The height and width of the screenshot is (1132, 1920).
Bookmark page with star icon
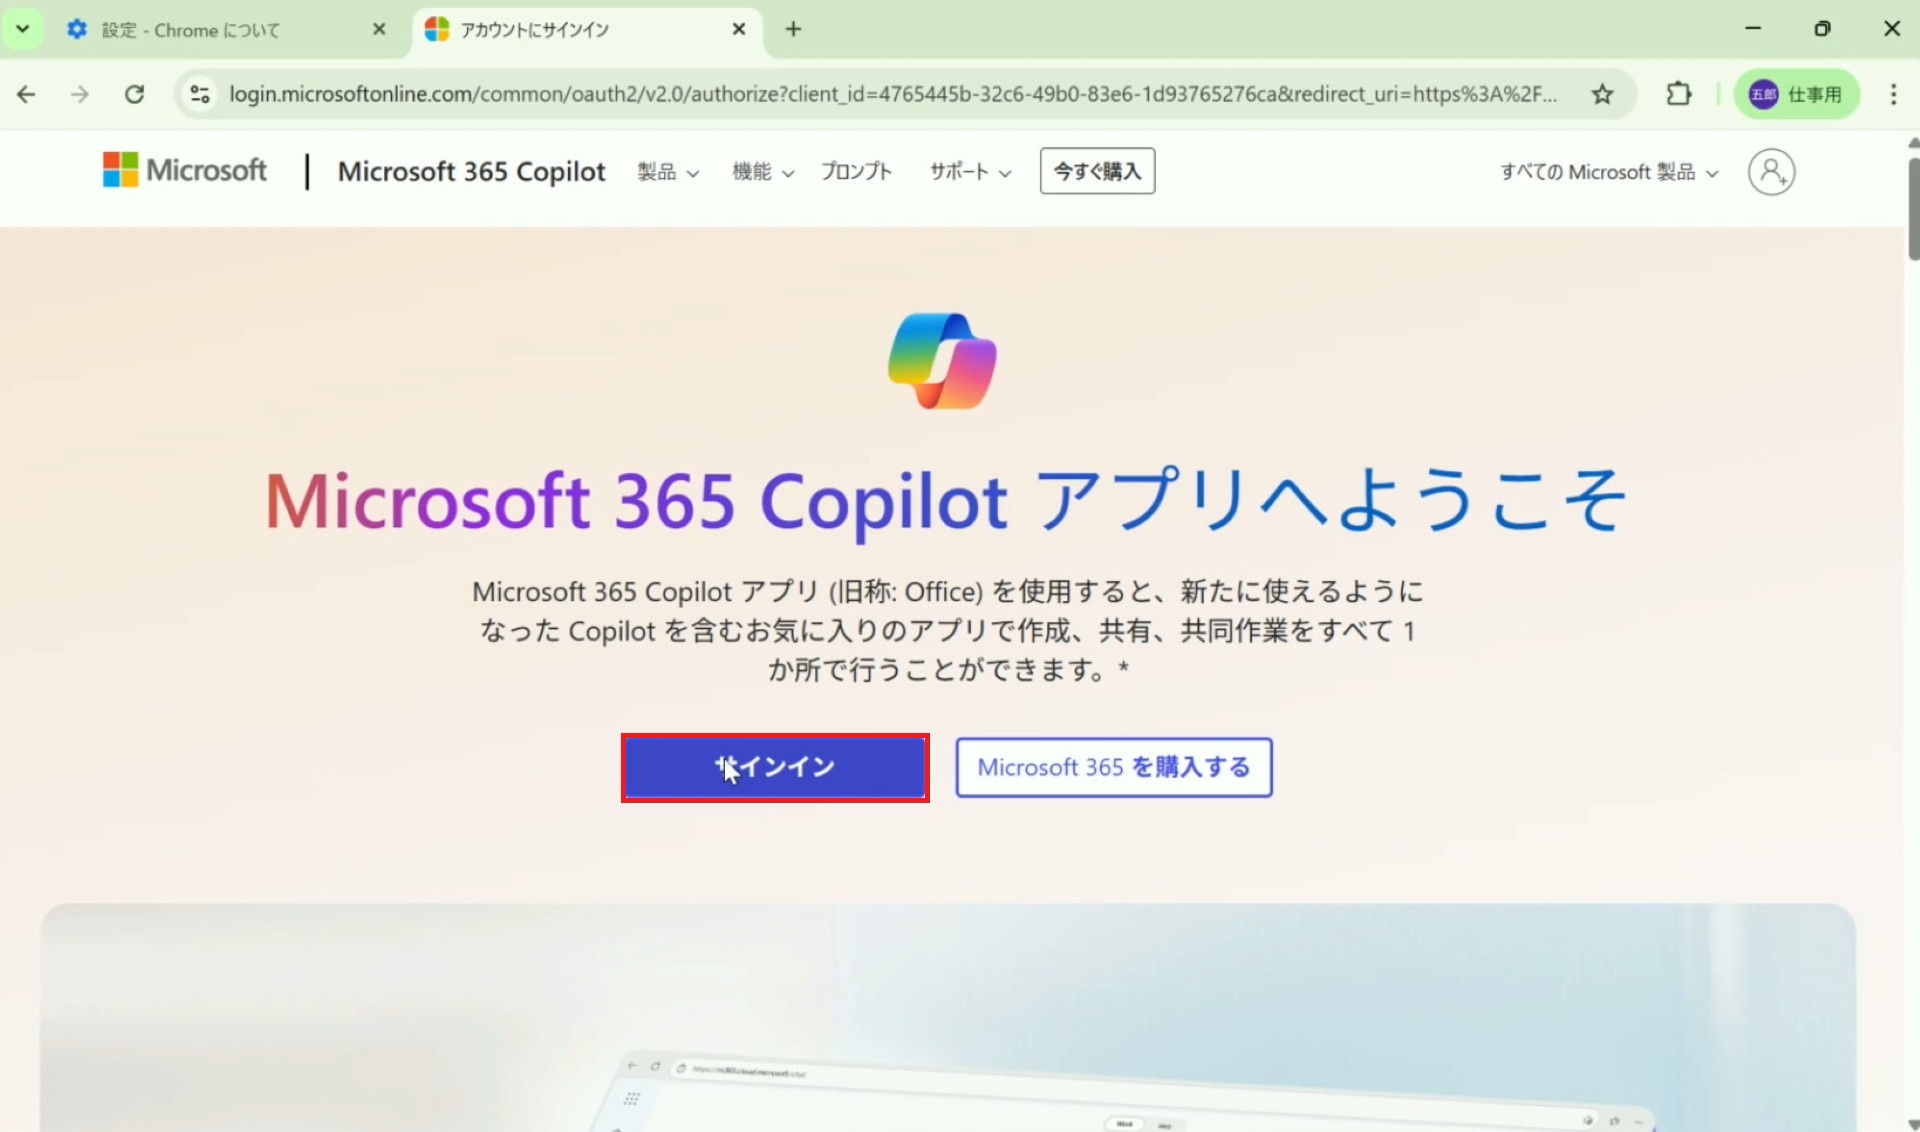1602,94
